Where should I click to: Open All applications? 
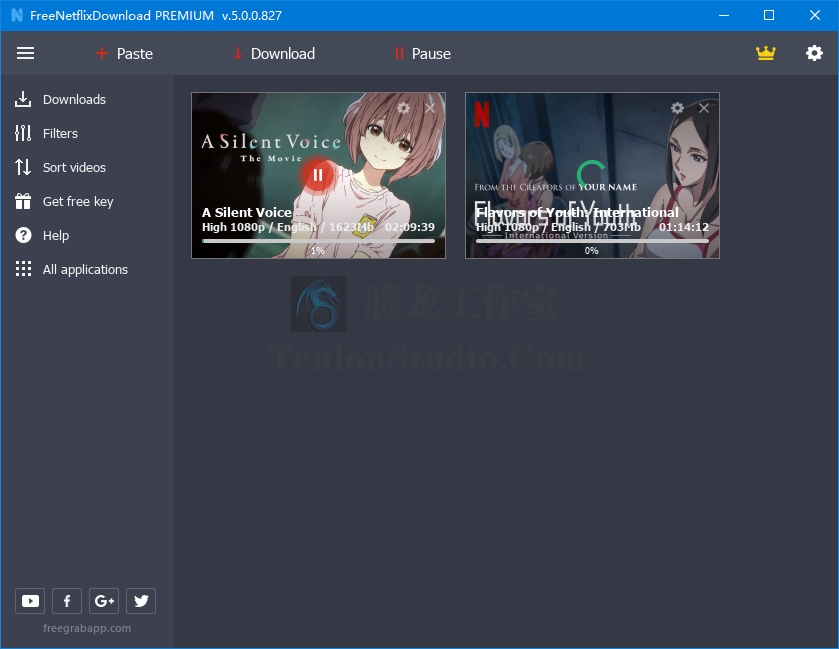pos(86,270)
